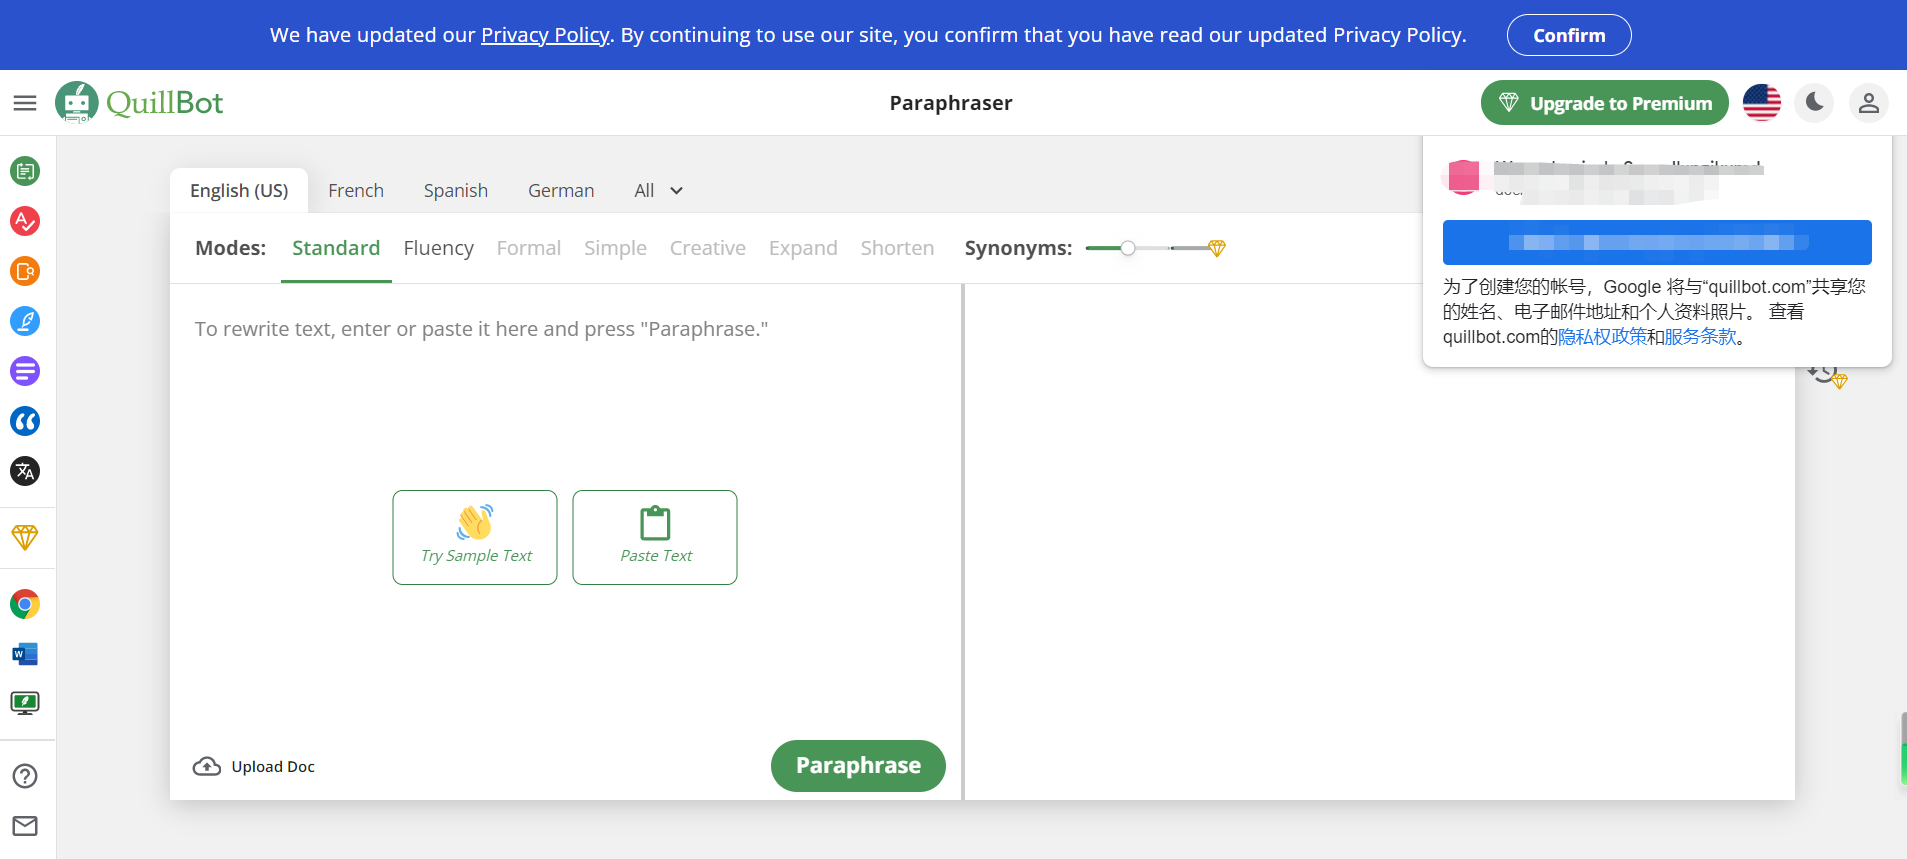Confirm the privacy policy banner

(x=1569, y=35)
